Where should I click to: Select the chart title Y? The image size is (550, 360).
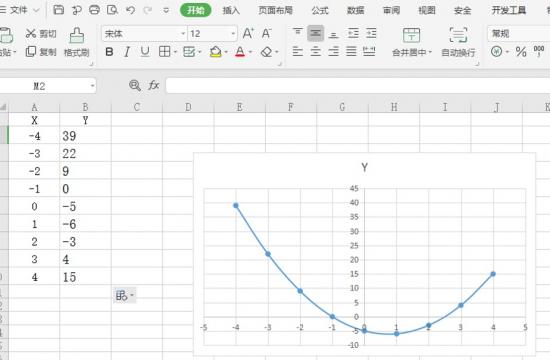coord(364,167)
